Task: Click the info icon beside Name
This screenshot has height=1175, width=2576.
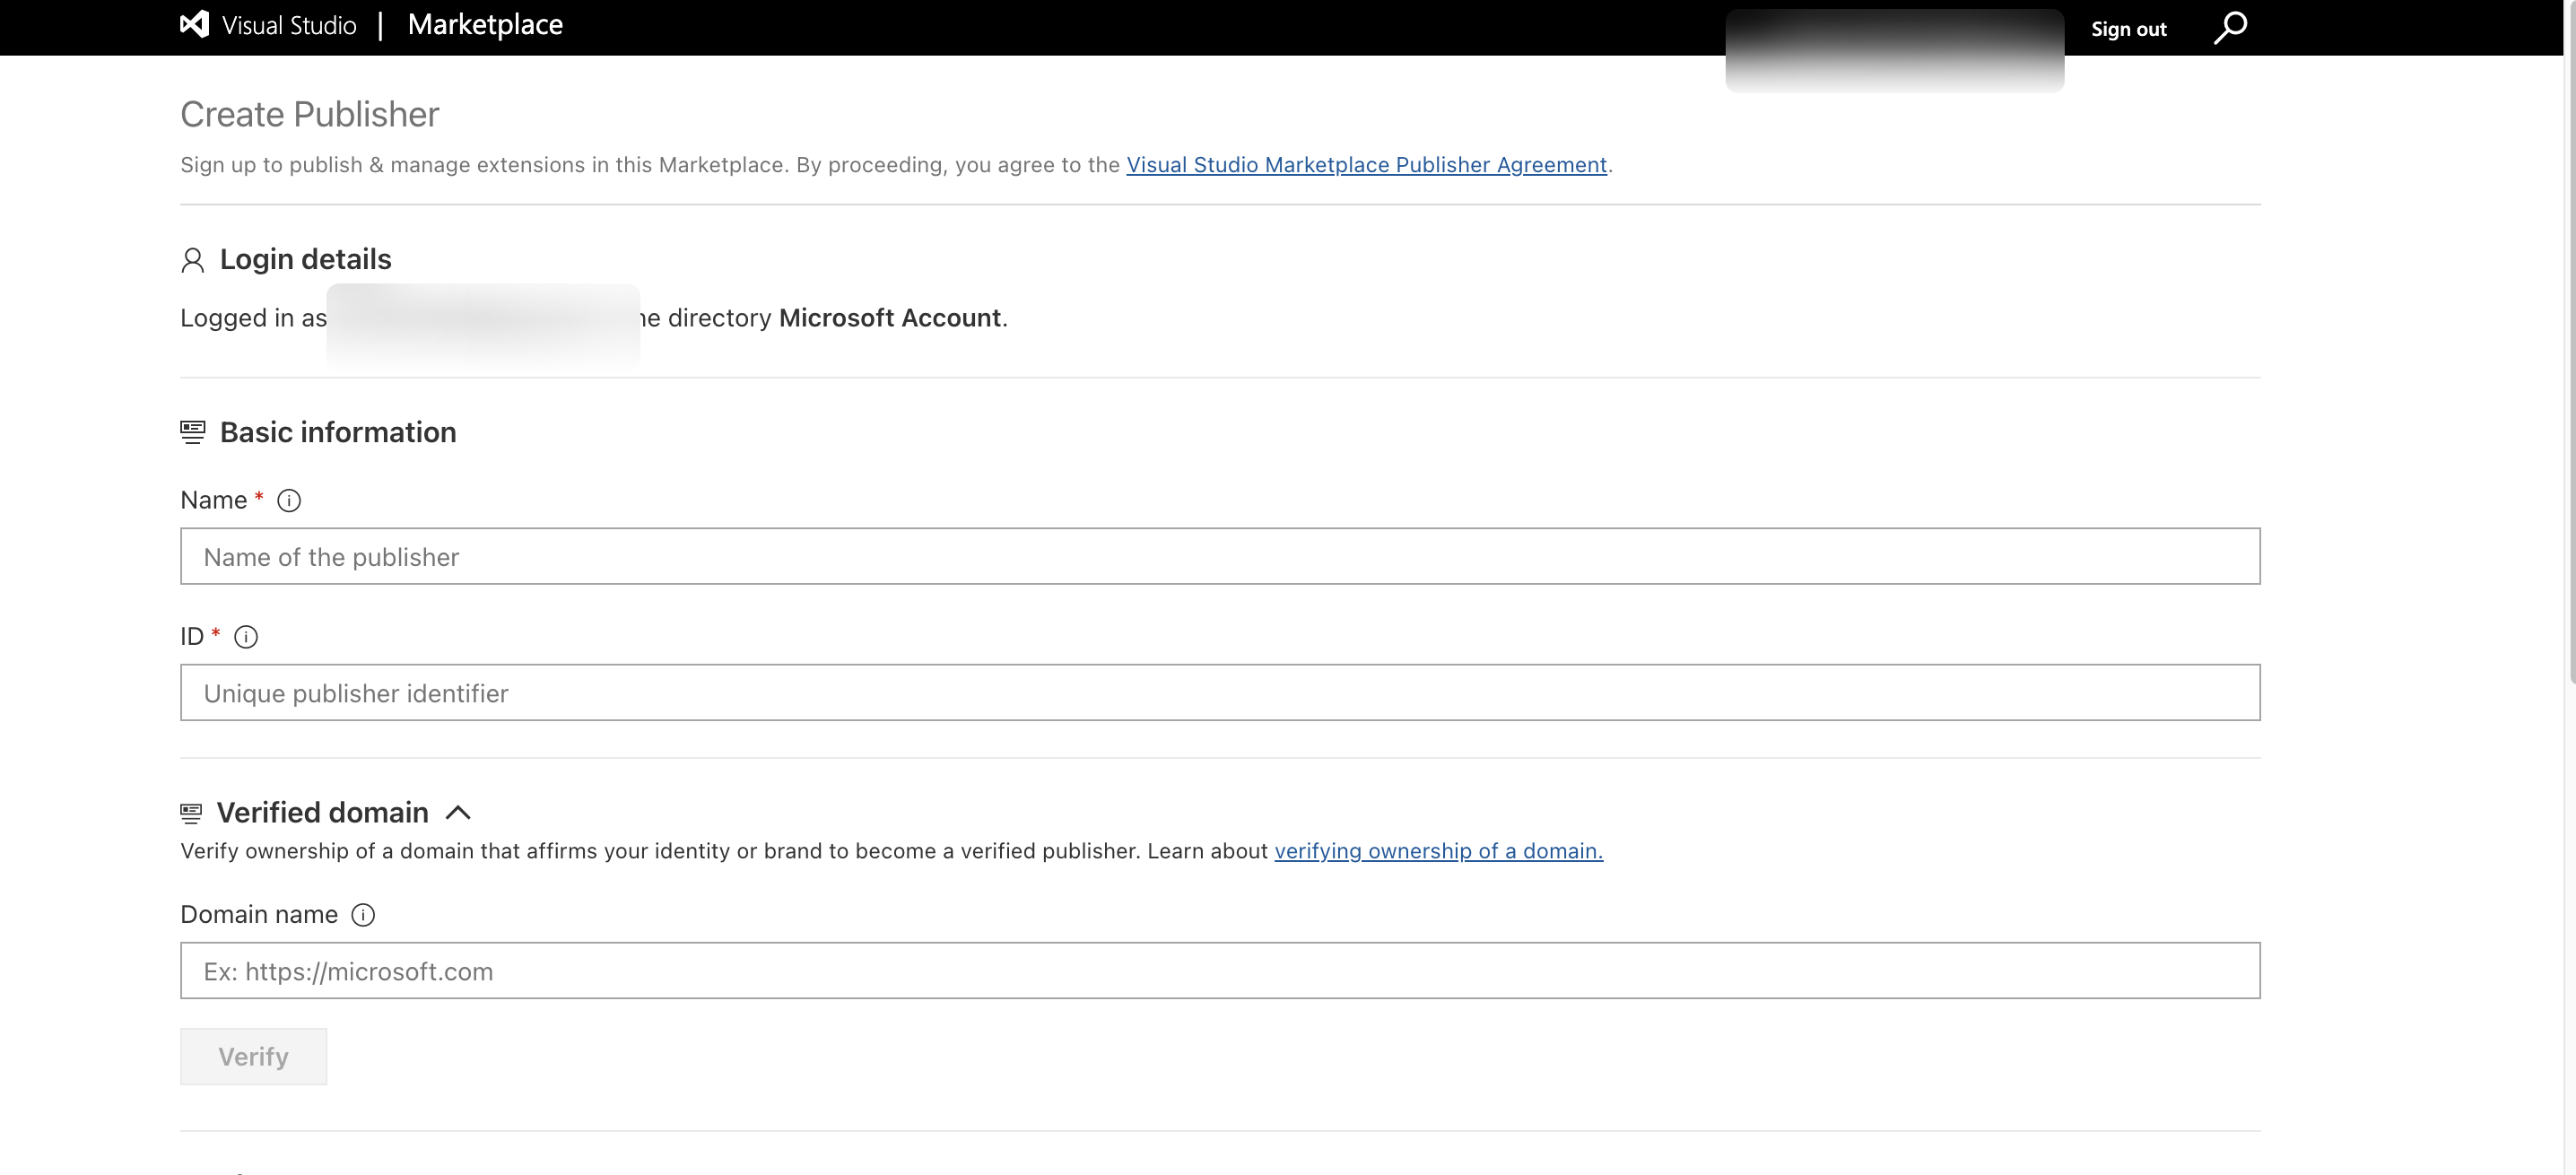Action: pos(289,501)
